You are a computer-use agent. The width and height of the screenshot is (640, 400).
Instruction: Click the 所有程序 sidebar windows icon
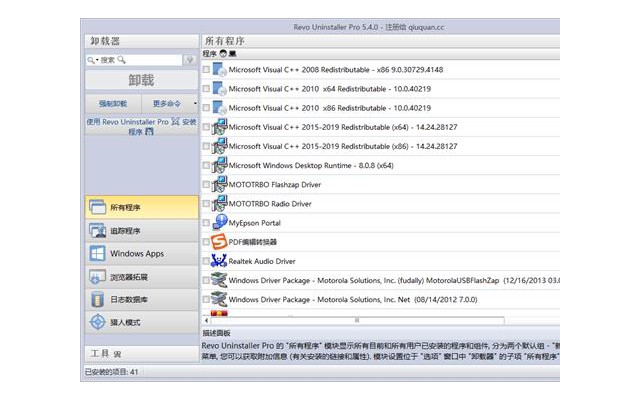tap(97, 207)
